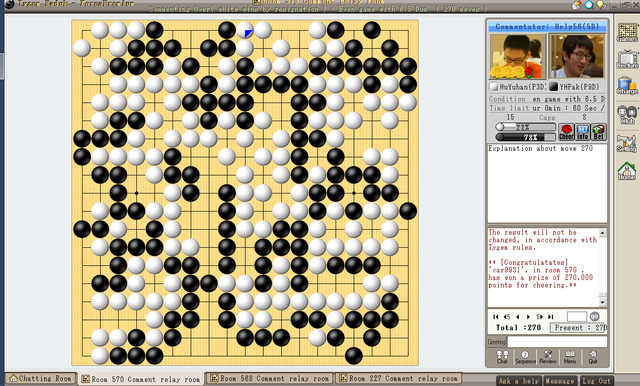Click the Commentator: Help56(5D) header

547,27
